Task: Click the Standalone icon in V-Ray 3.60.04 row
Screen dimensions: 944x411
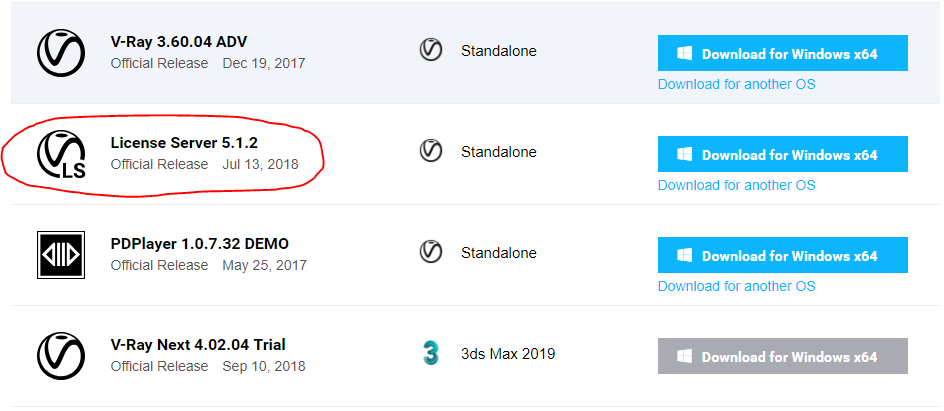Action: [x=431, y=50]
